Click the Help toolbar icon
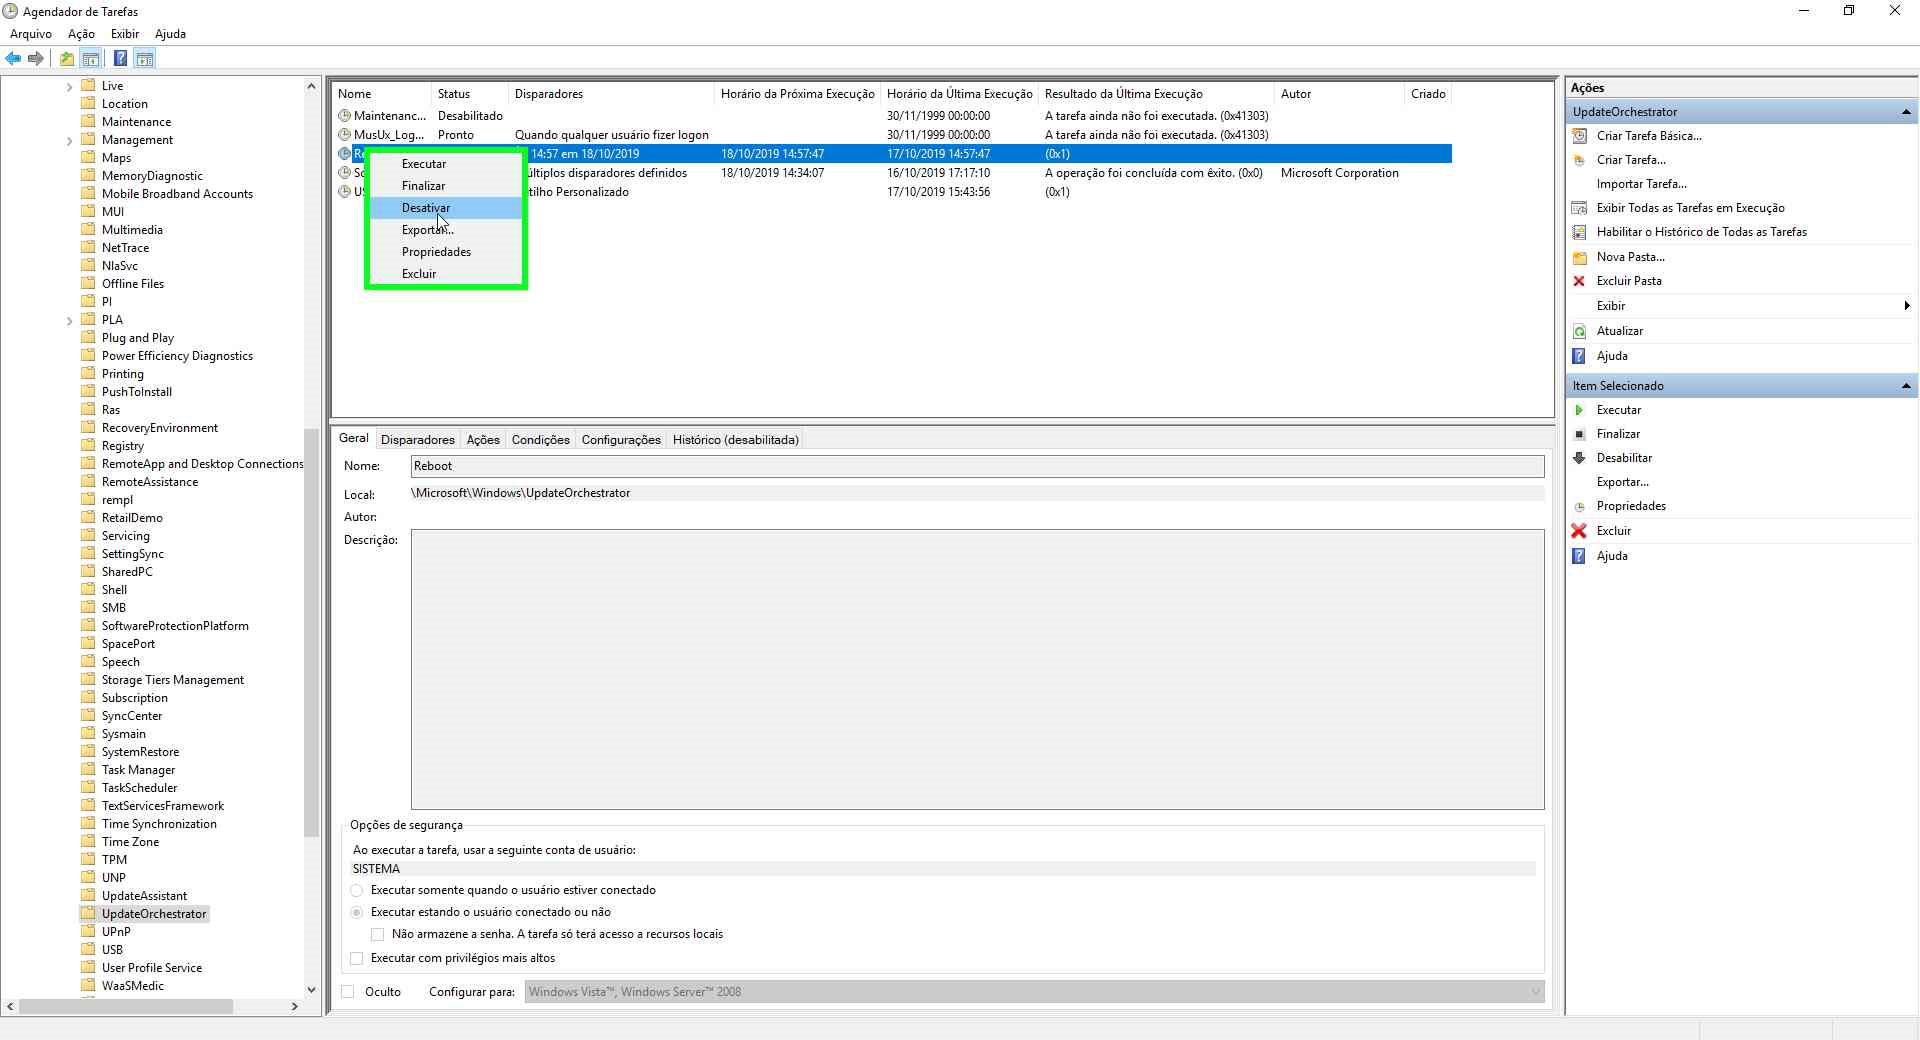 click(x=120, y=58)
